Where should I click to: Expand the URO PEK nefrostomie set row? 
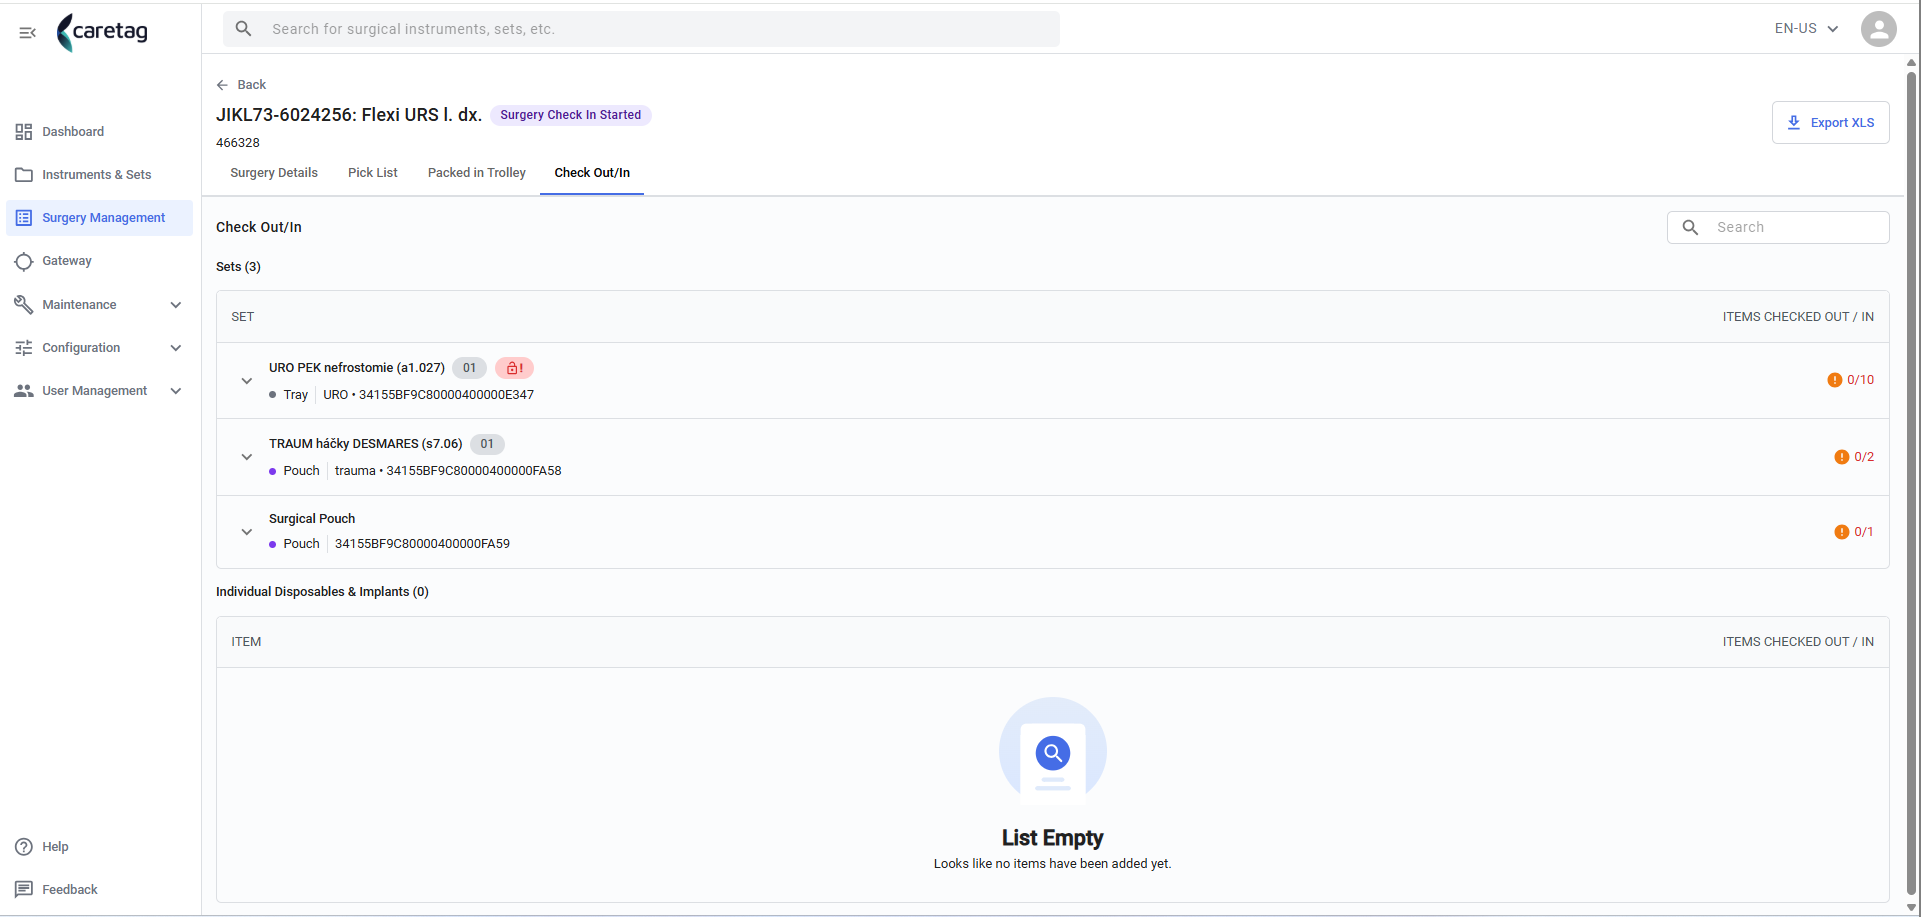[x=246, y=381]
